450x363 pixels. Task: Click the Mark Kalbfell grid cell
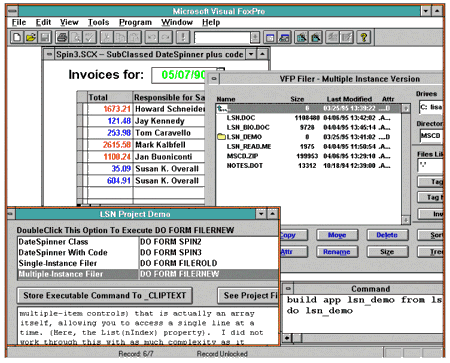coord(169,145)
